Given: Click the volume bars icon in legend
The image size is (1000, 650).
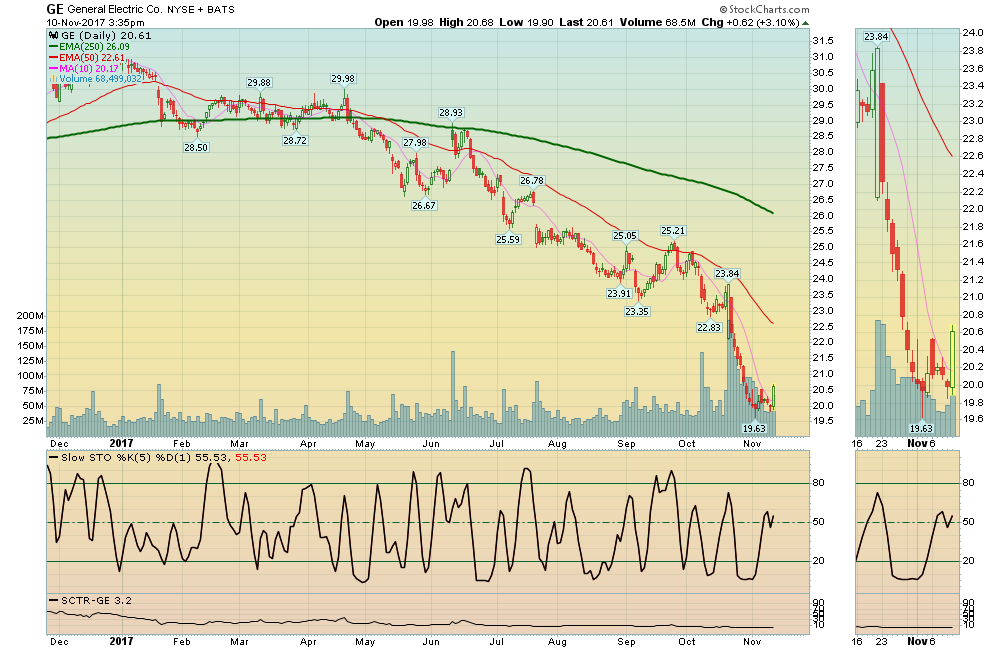Looking at the screenshot, I should click(x=54, y=79).
